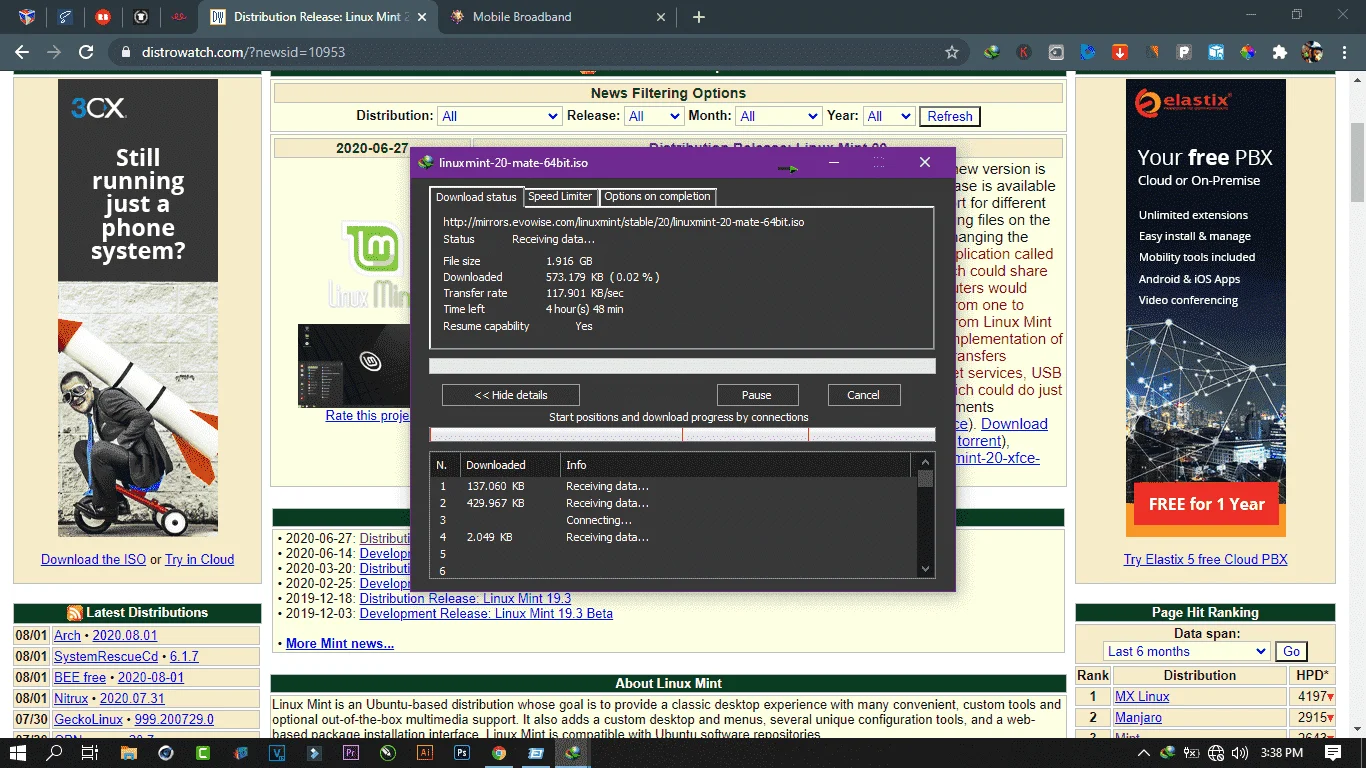Open the Release filter dropdown
Viewport: 1366px width, 768px height.
[x=654, y=116]
